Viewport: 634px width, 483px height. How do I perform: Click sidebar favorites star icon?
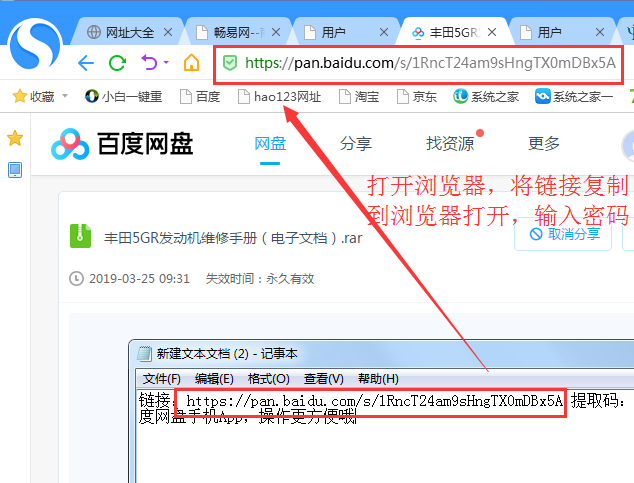(15, 139)
